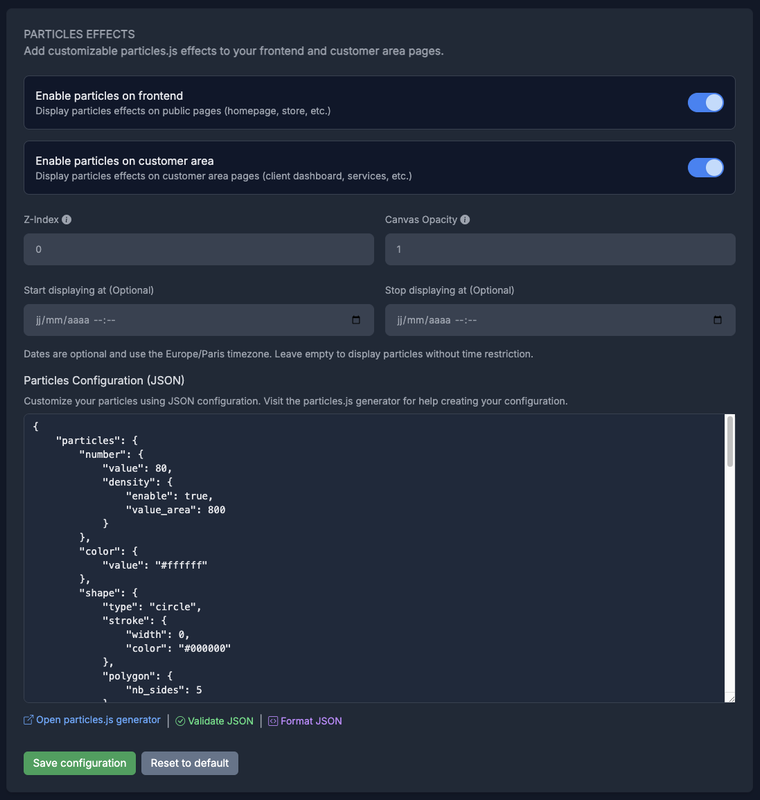Screen dimensions: 760x800
Task: Click the Canvas Opacity info icon
Action: click(x=465, y=220)
